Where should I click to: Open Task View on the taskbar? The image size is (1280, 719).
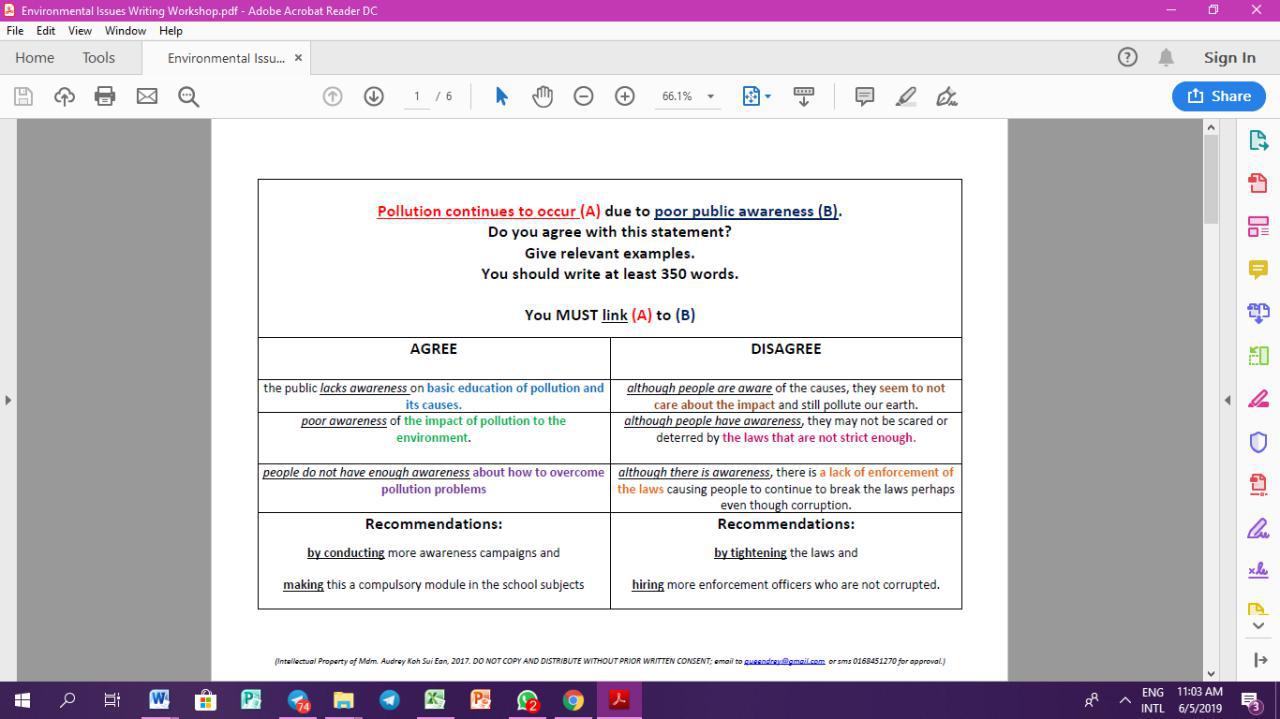tap(112, 700)
